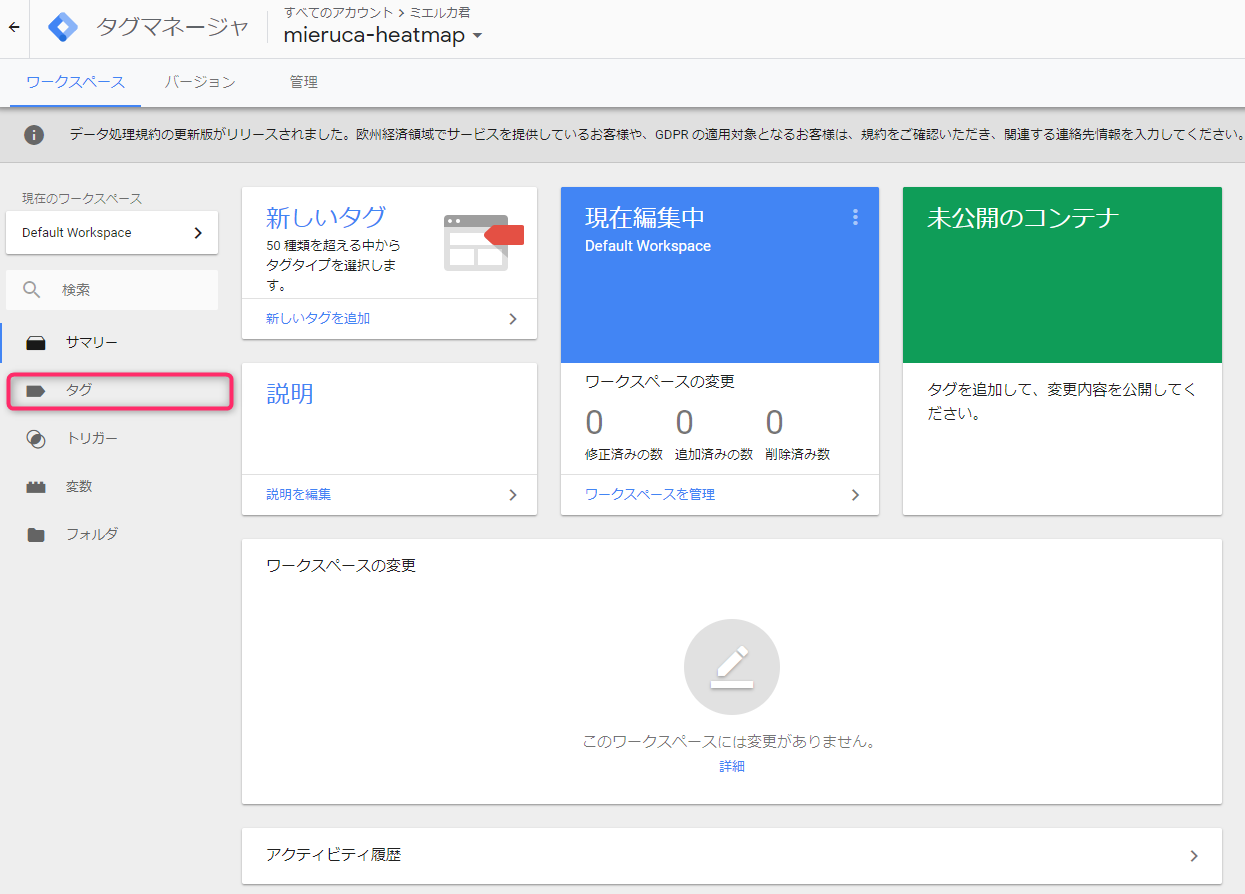Open the Default Workspace selector
1245x894 pixels.
[112, 233]
